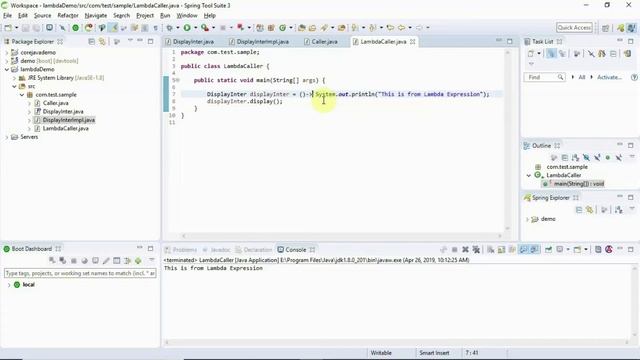Click Remove All Terminated Launches in Console

476,249
